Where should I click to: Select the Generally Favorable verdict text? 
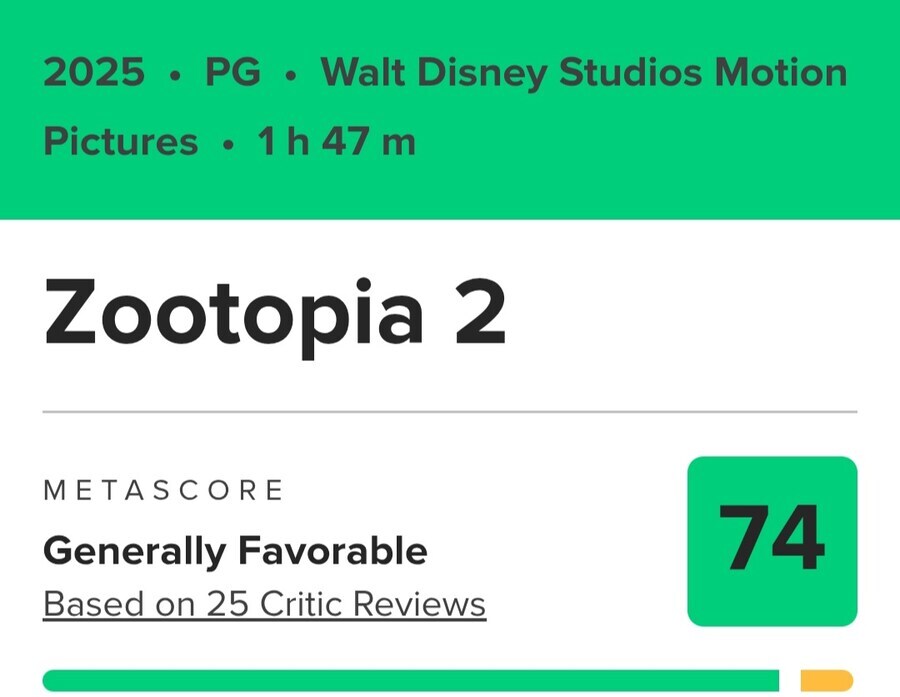pos(235,550)
